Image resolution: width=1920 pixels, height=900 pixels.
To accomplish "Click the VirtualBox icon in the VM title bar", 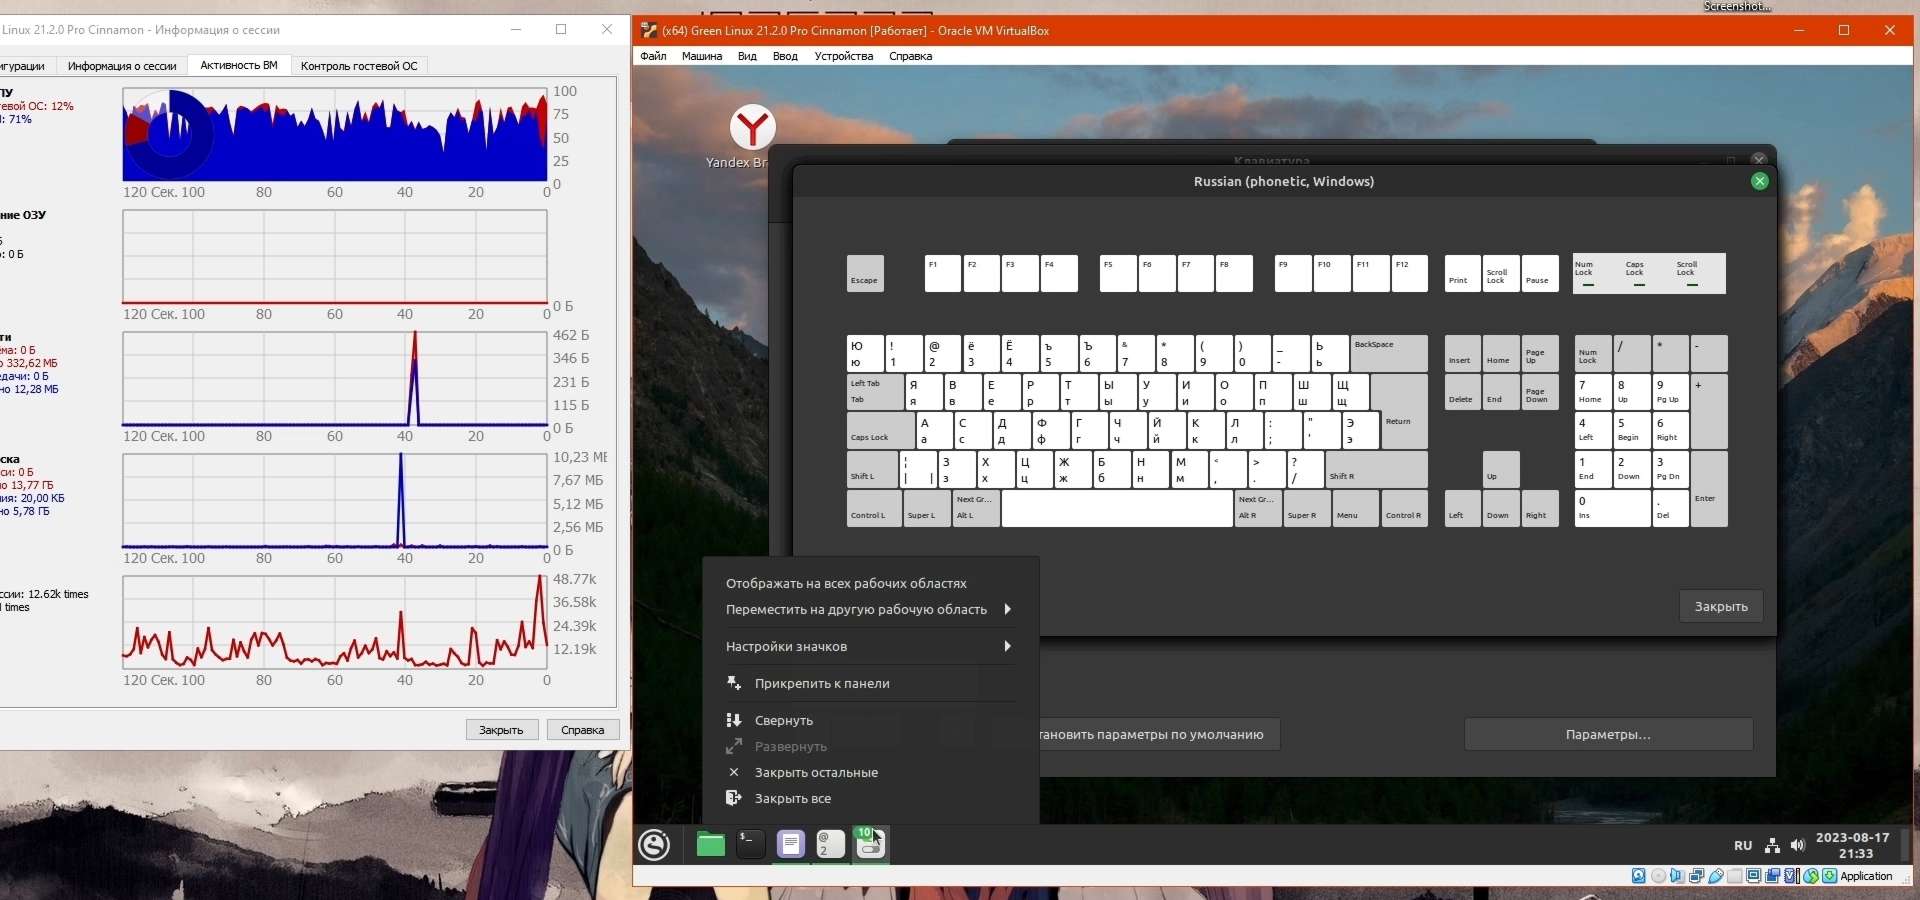I will (x=649, y=30).
